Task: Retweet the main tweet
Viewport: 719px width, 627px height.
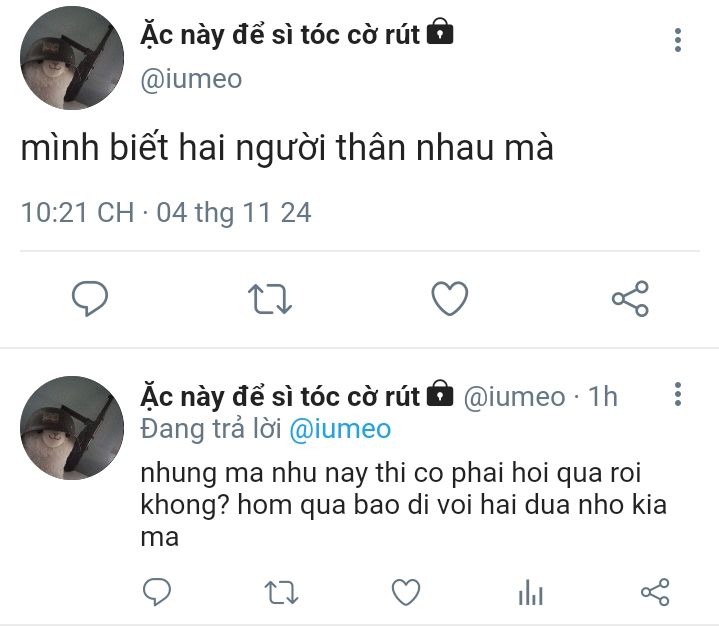Action: 270,299
